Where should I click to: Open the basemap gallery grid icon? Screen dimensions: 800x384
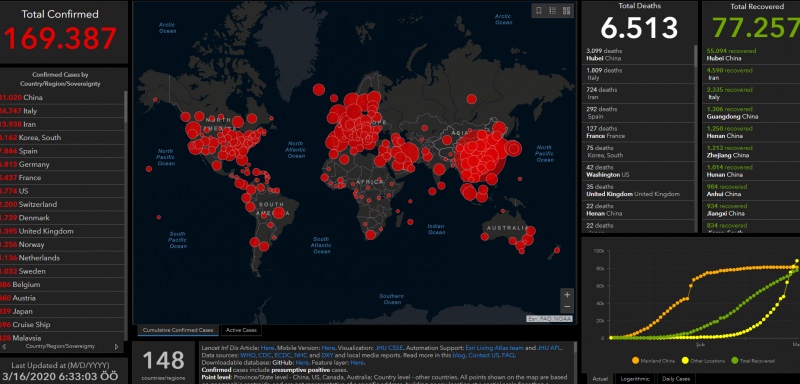coord(566,10)
